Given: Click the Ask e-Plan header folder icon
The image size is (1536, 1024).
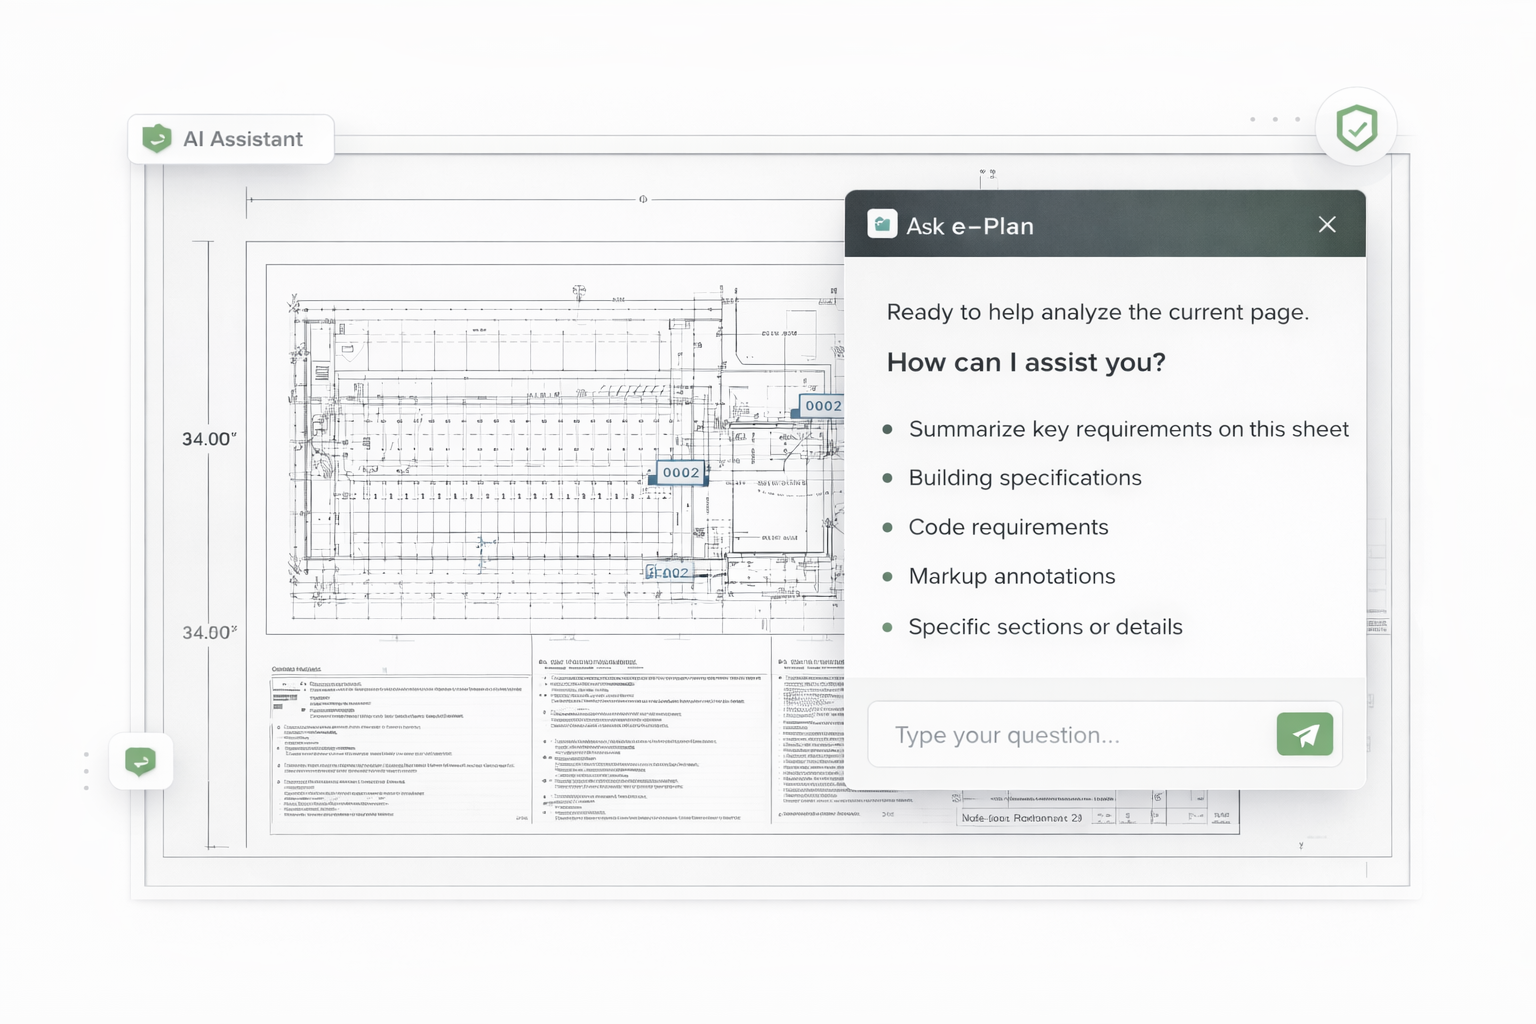Looking at the screenshot, I should pyautogui.click(x=882, y=225).
